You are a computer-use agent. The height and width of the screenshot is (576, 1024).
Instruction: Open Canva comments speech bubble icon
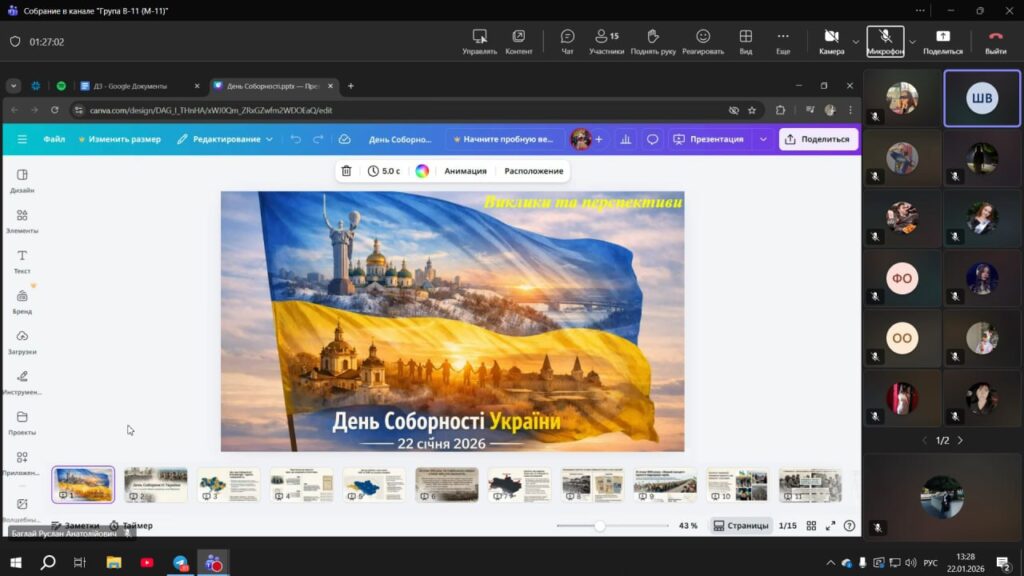point(652,139)
